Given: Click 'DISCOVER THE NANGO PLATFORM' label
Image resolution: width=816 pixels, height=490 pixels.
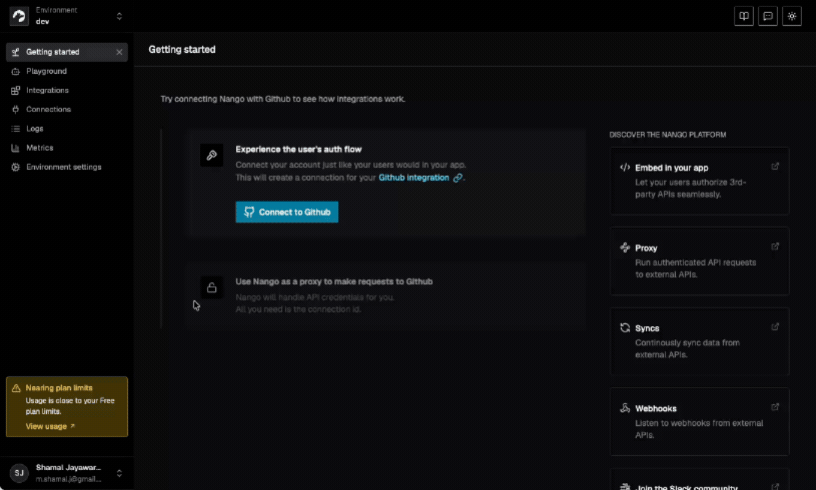Looking at the screenshot, I should point(668,135).
